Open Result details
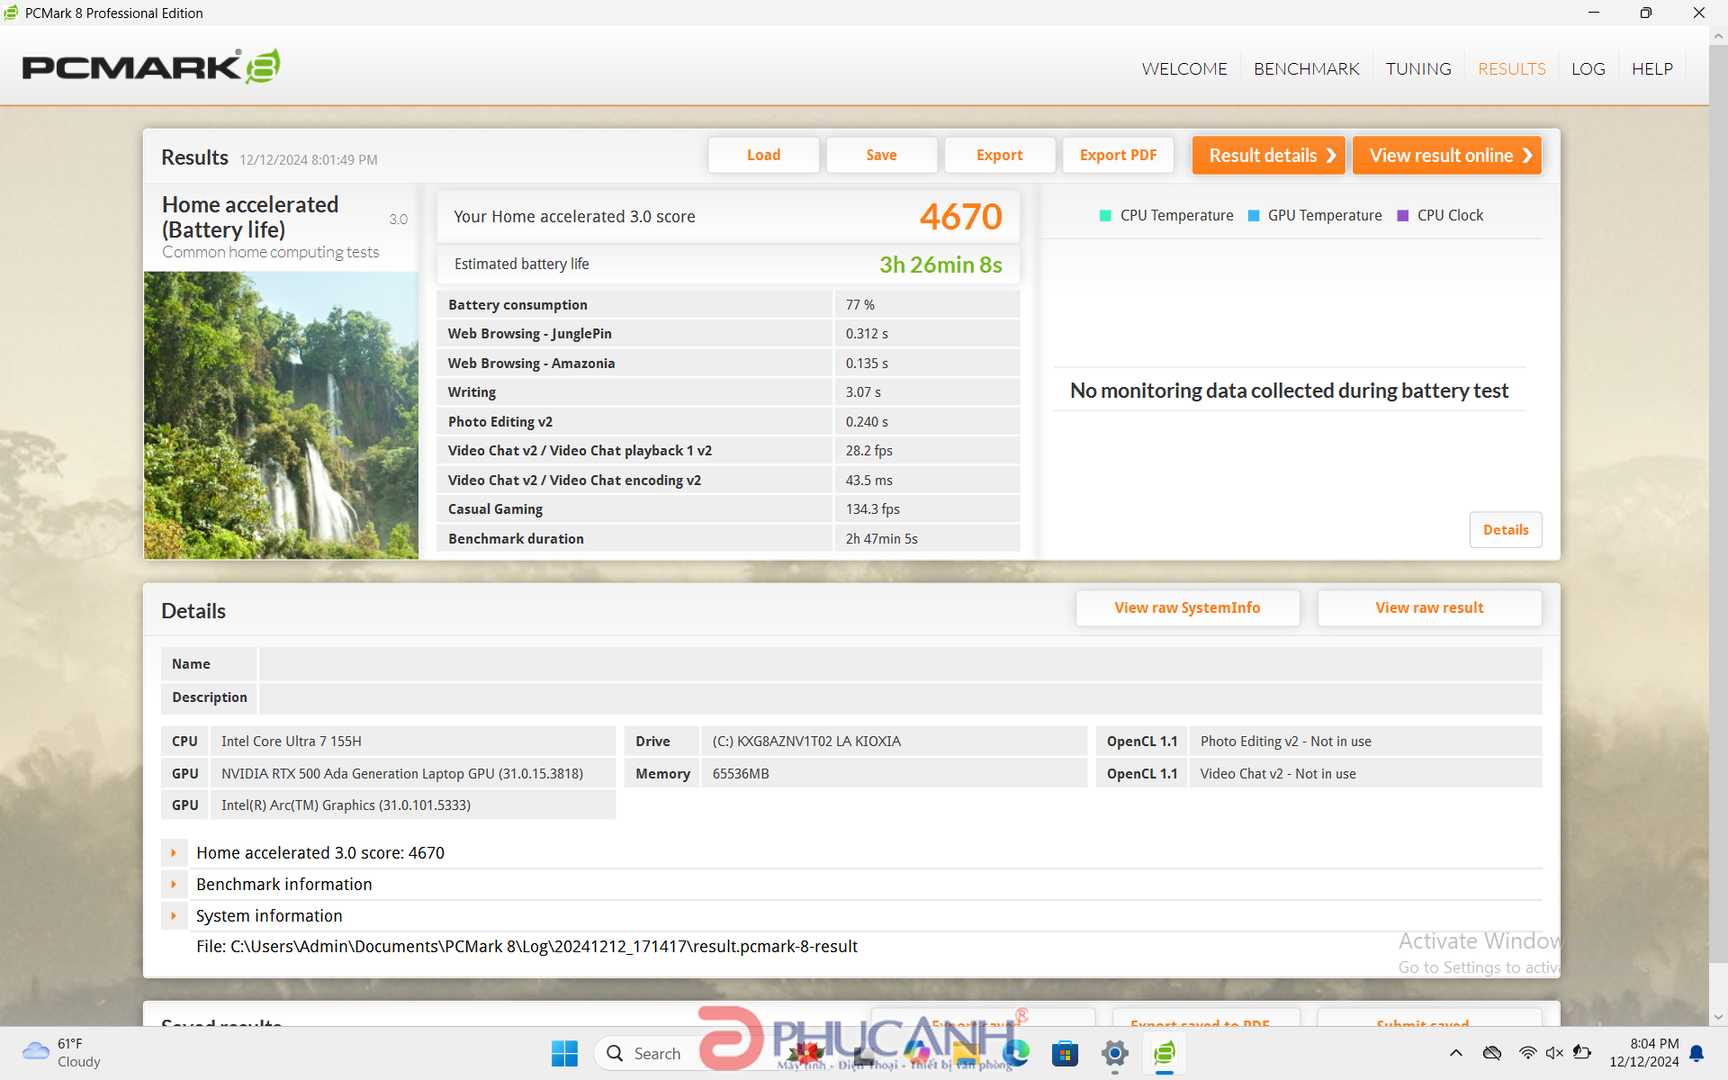1728x1080 pixels. [x=1268, y=155]
